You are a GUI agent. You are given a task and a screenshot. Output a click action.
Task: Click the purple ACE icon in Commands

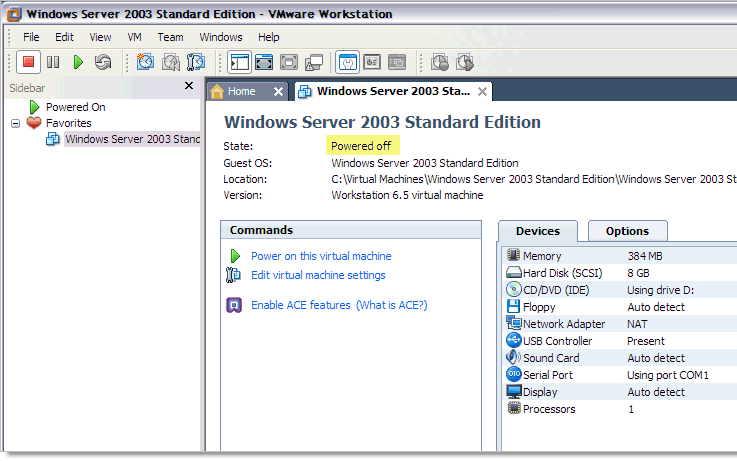click(x=234, y=305)
